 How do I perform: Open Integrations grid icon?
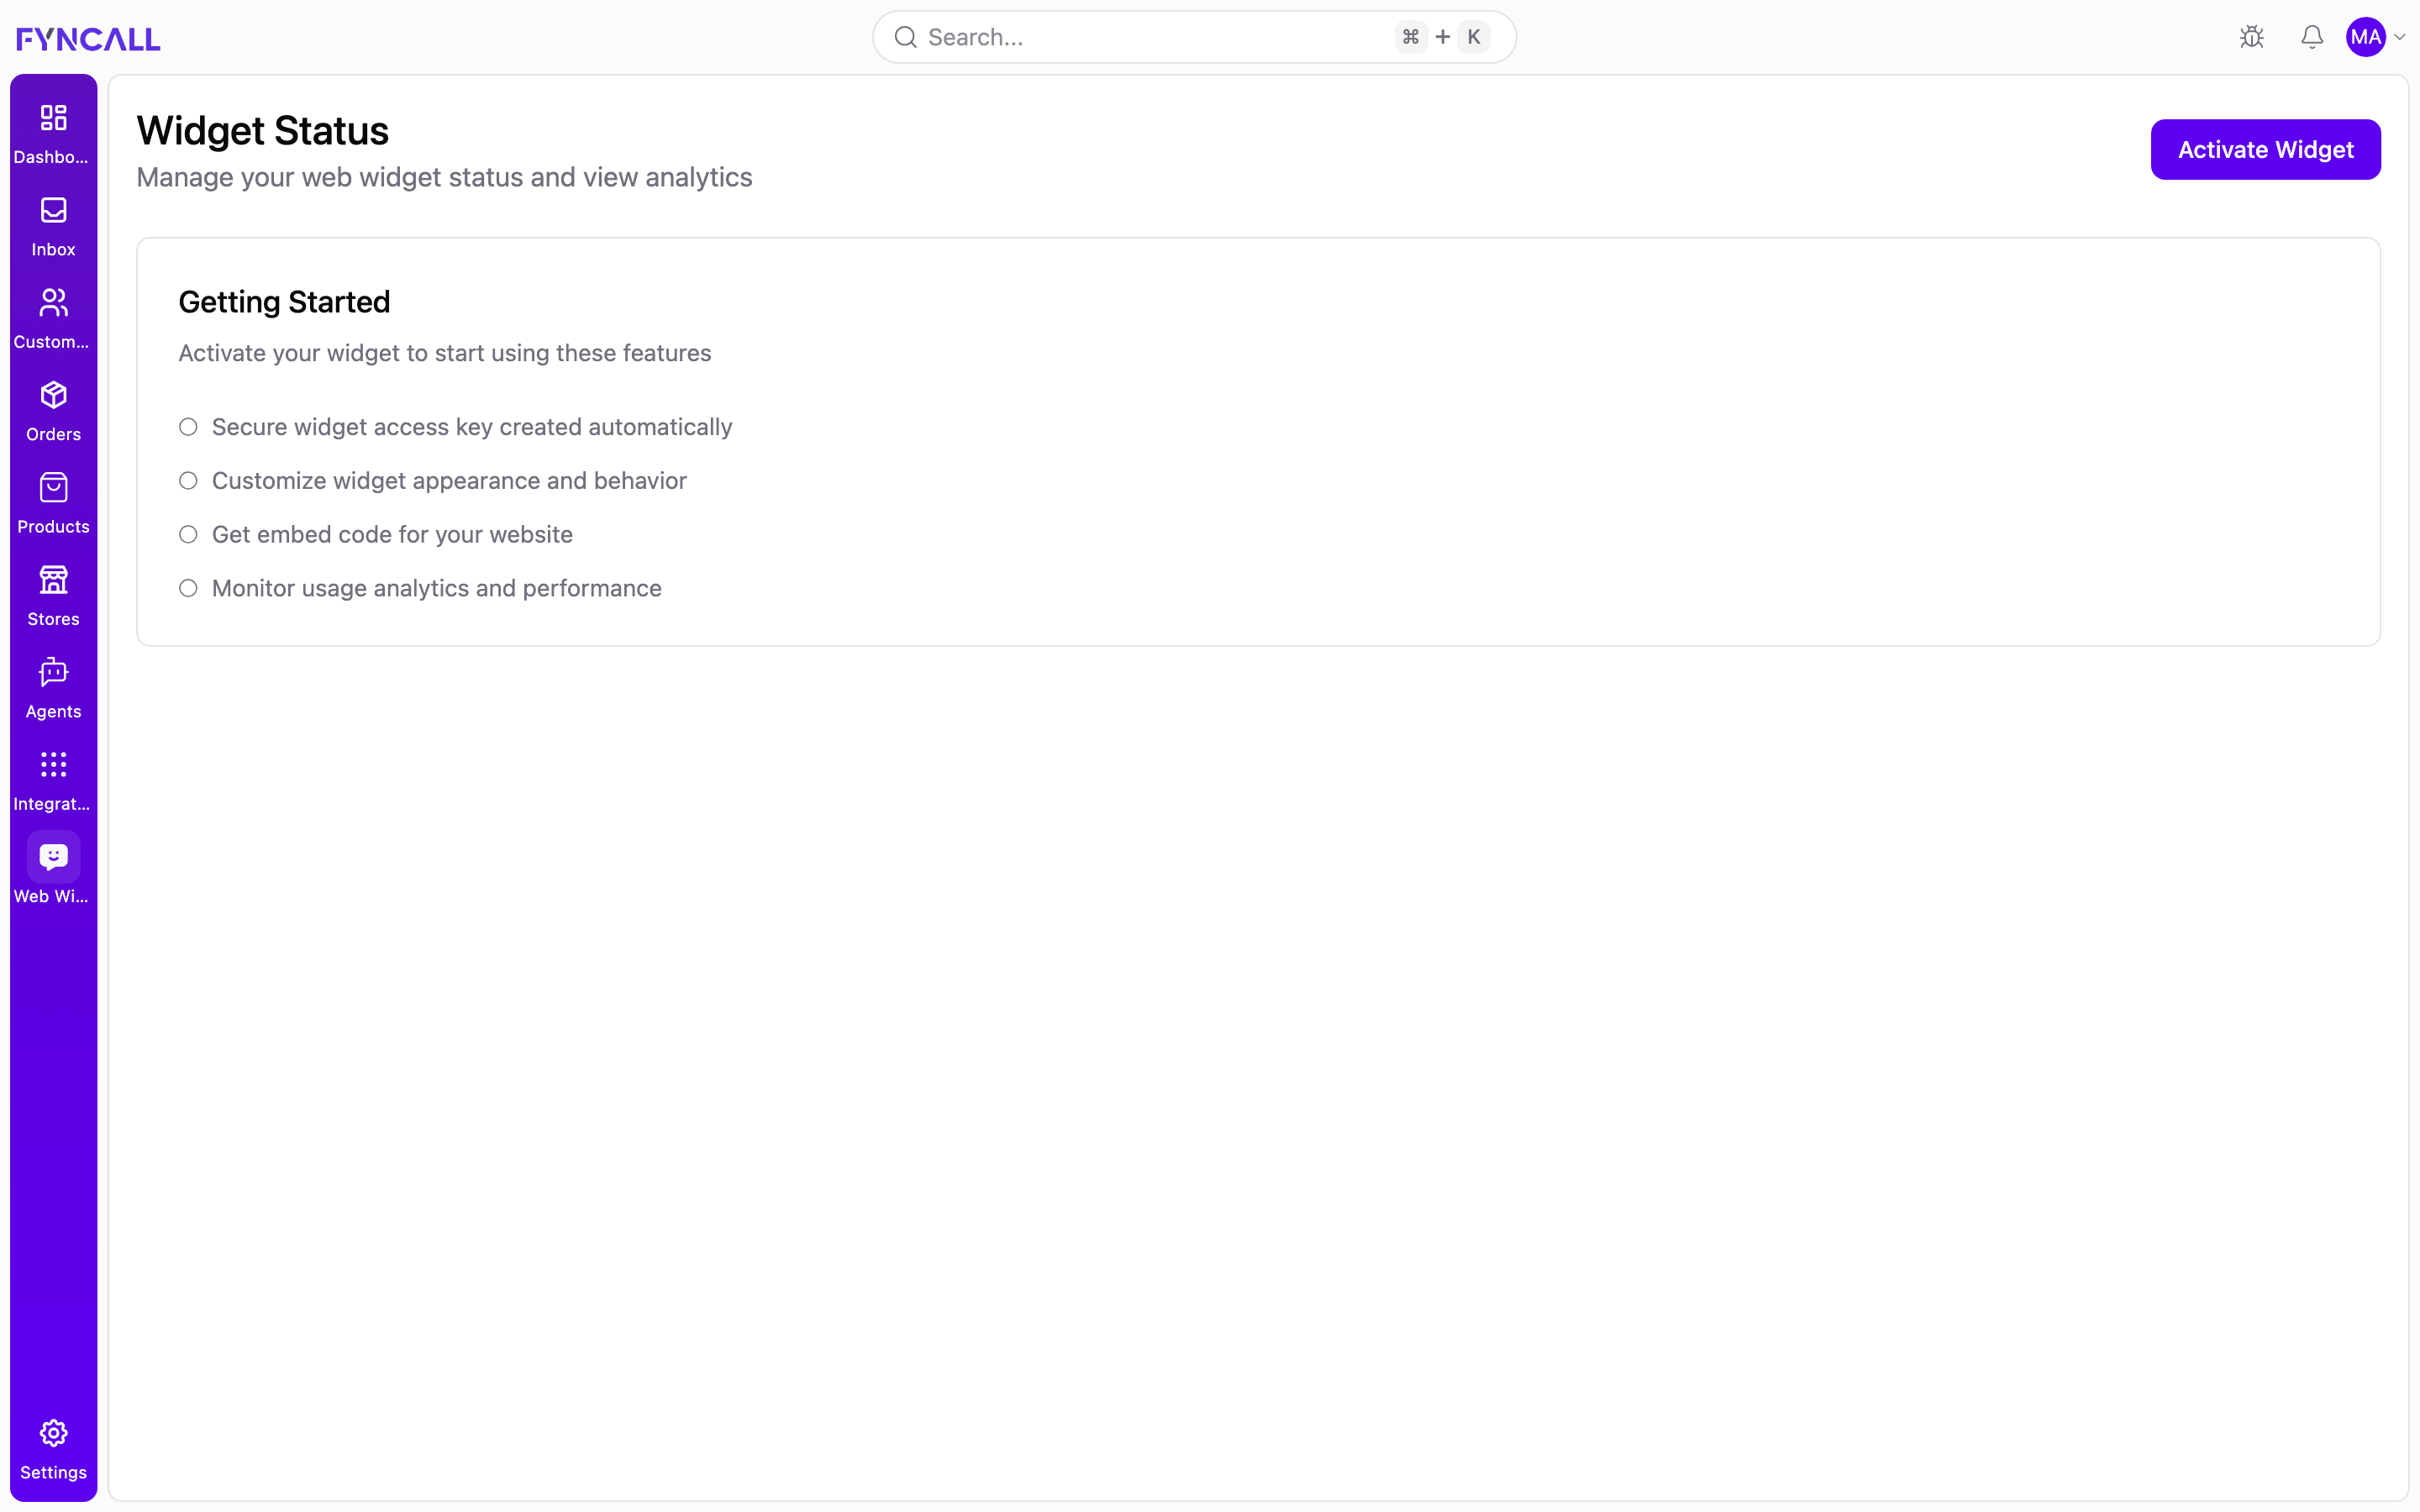[x=53, y=765]
